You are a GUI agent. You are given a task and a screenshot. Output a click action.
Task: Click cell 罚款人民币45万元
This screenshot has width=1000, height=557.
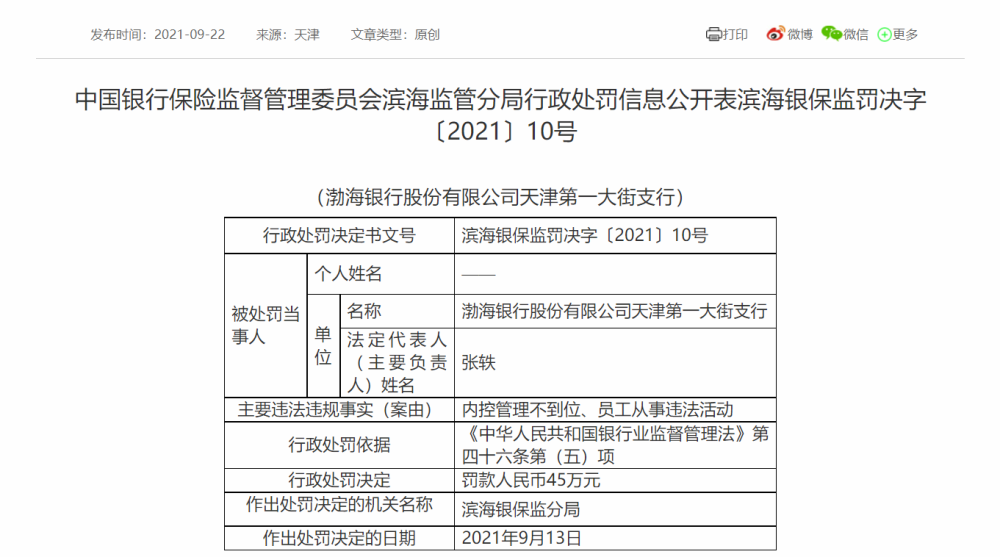click(615, 480)
